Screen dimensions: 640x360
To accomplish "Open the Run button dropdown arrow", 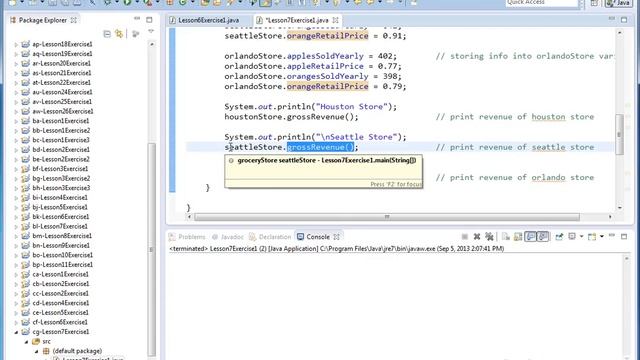I will (x=136, y=3).
